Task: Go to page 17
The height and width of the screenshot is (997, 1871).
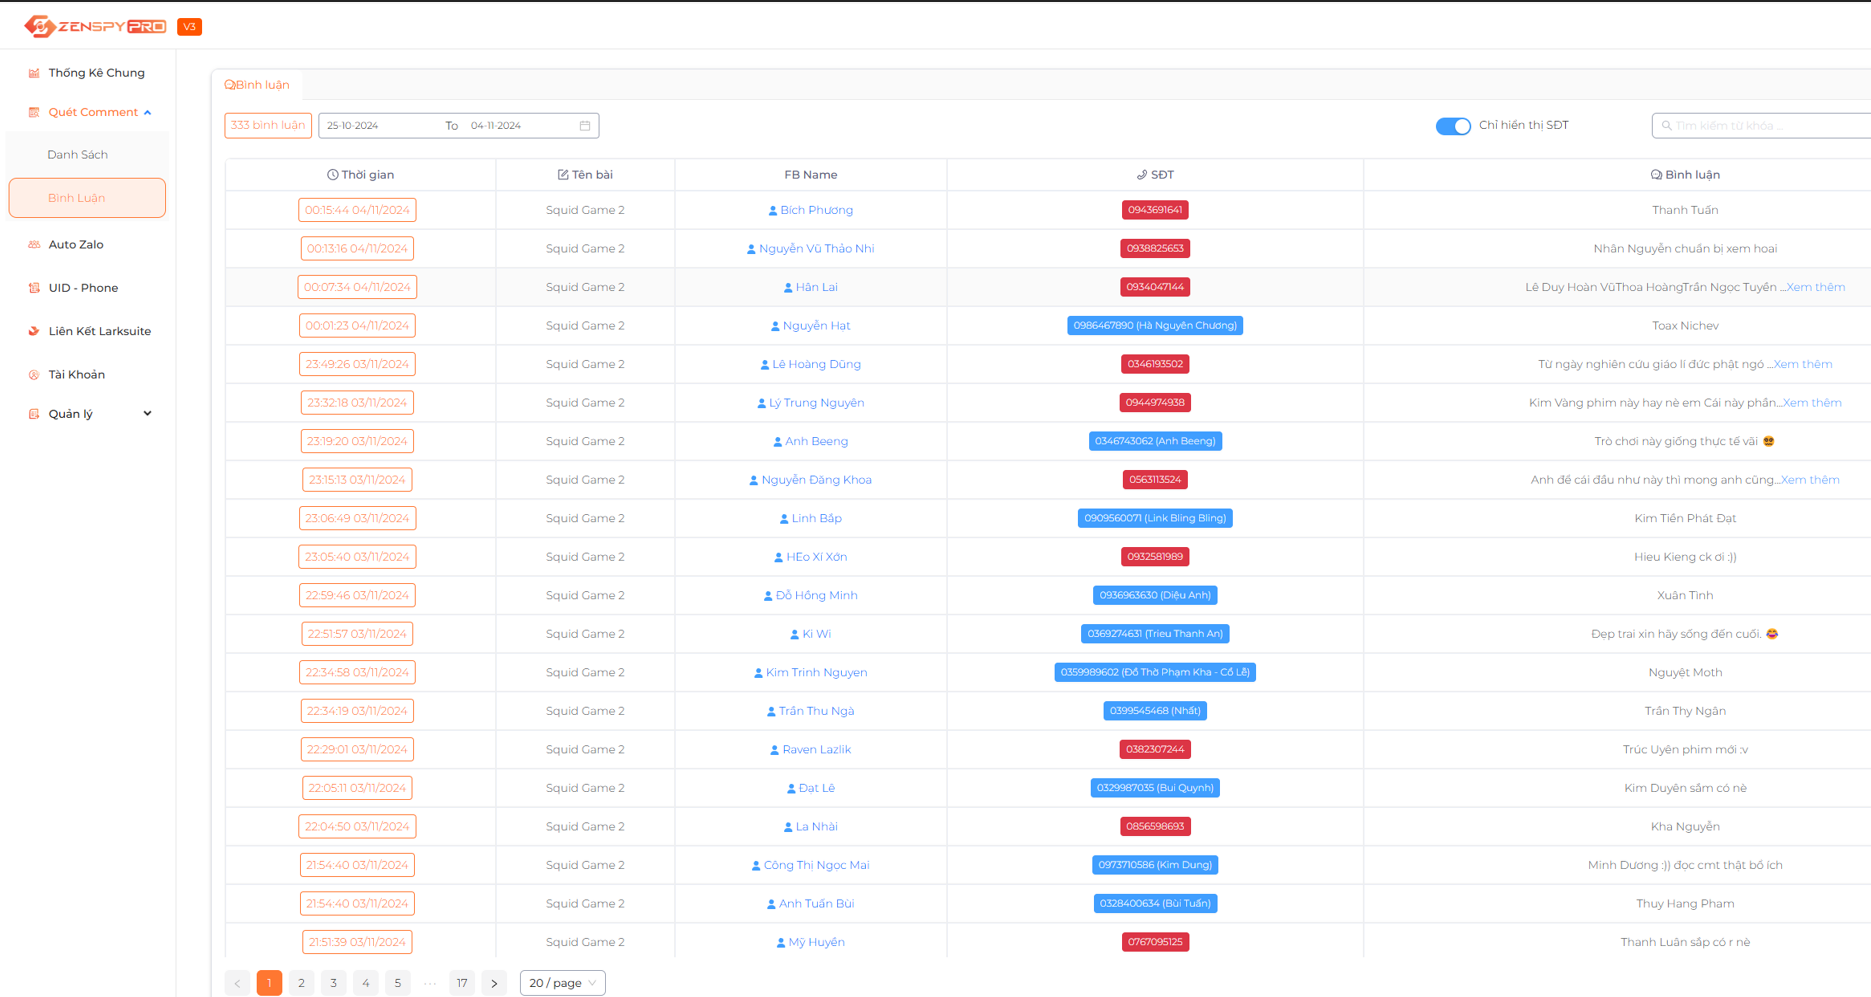Action: (462, 983)
